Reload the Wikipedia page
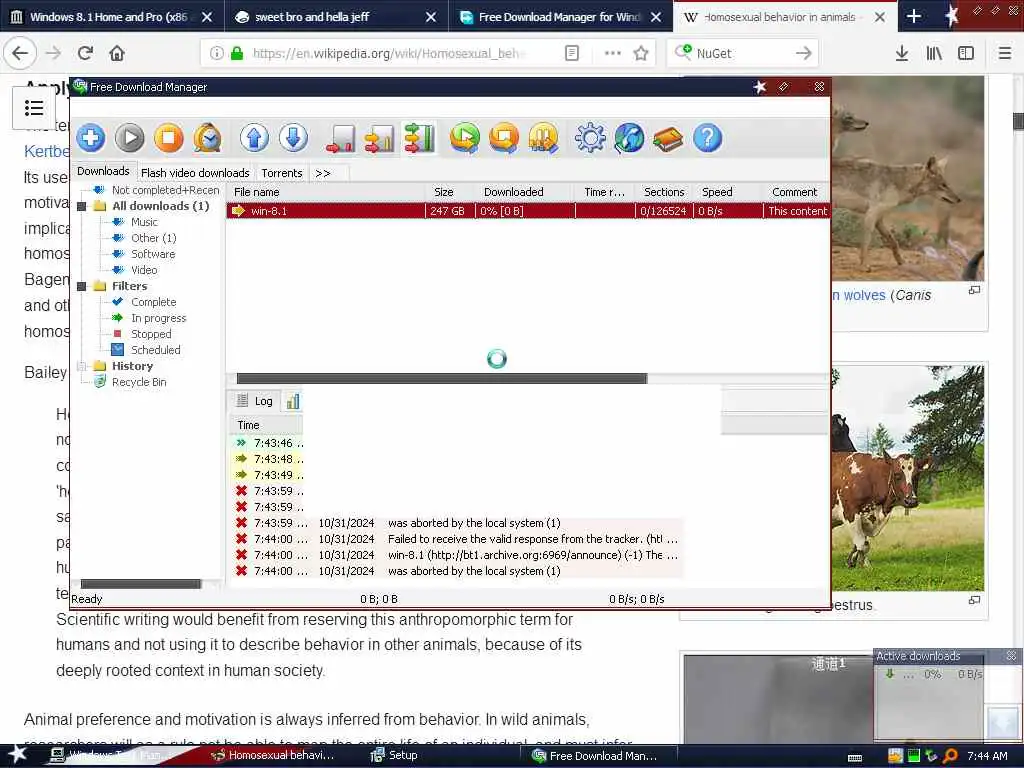The width and height of the screenshot is (1024, 768). pyautogui.click(x=85, y=53)
